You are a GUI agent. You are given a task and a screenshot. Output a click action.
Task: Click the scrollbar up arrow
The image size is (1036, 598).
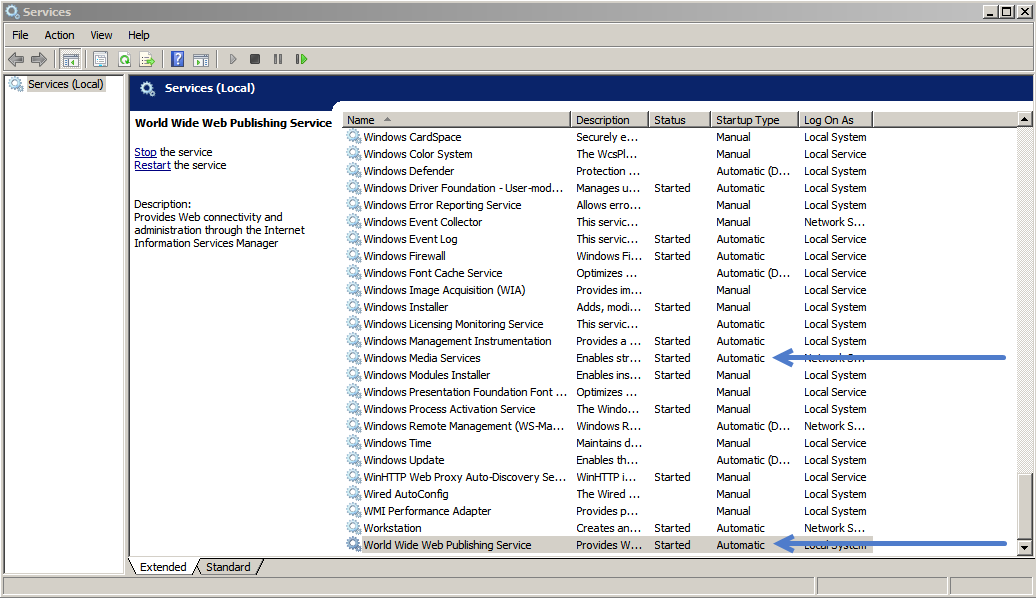coord(1024,120)
